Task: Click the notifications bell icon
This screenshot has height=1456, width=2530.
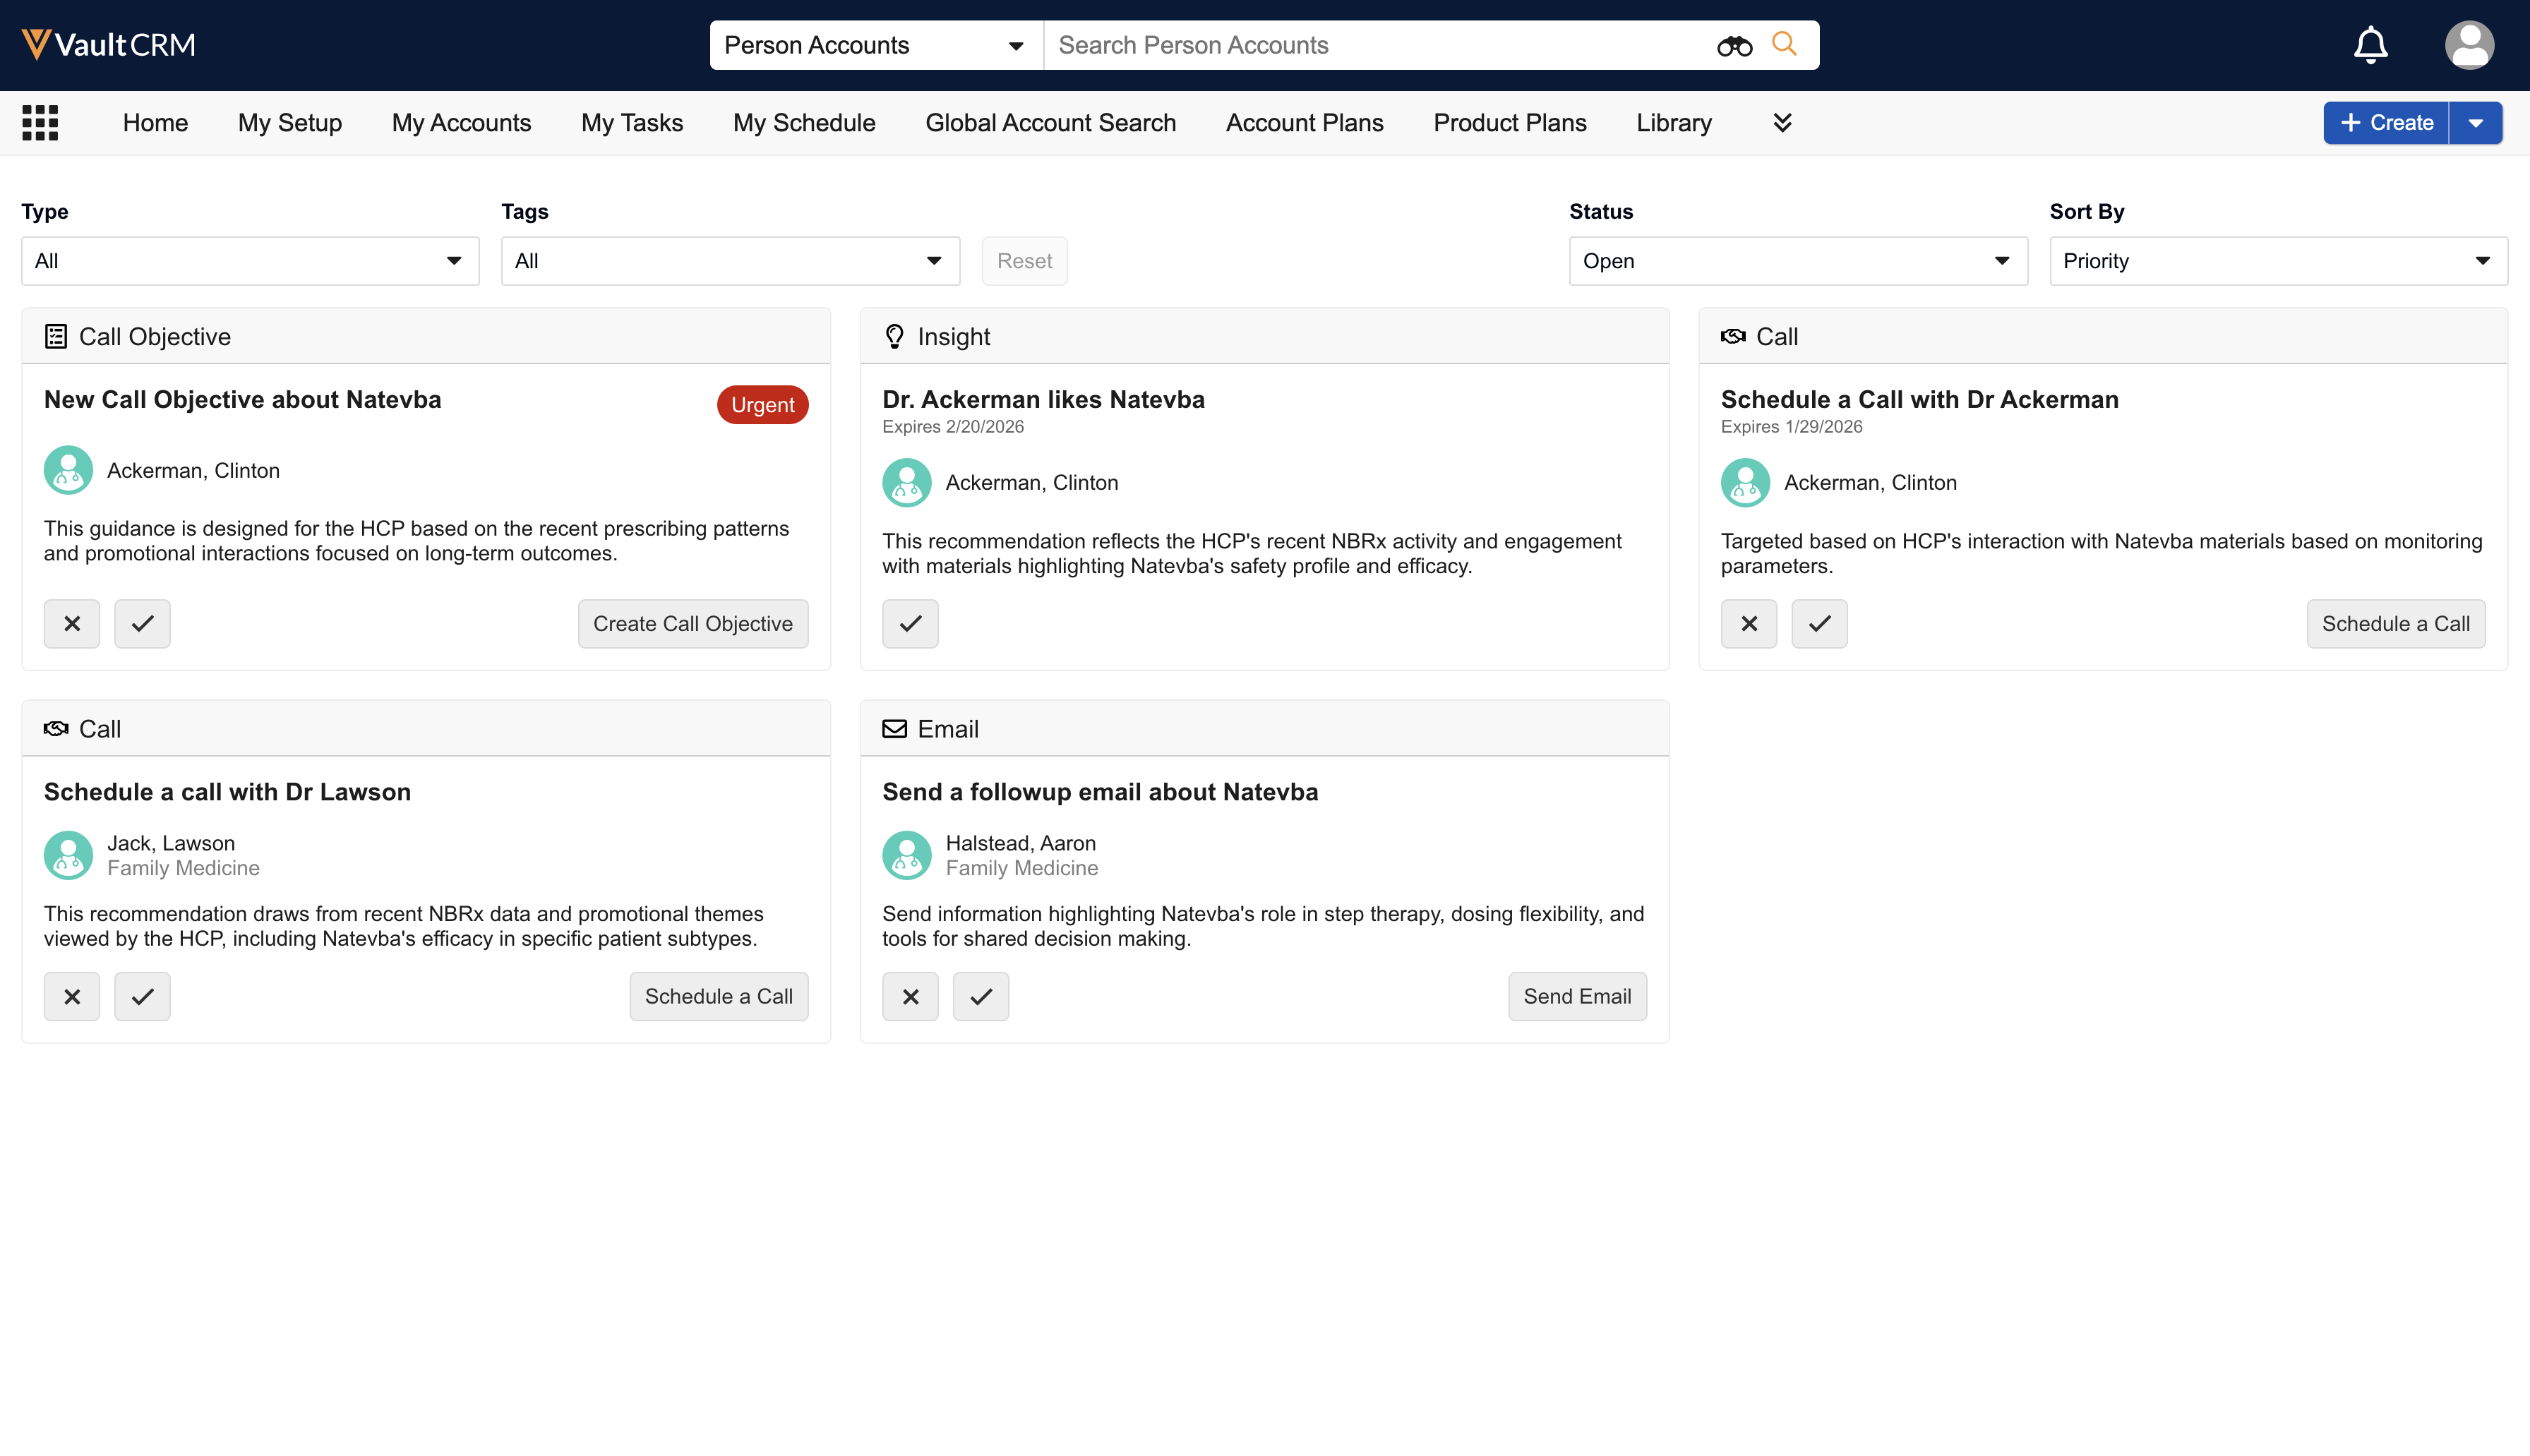Action: 2370,45
